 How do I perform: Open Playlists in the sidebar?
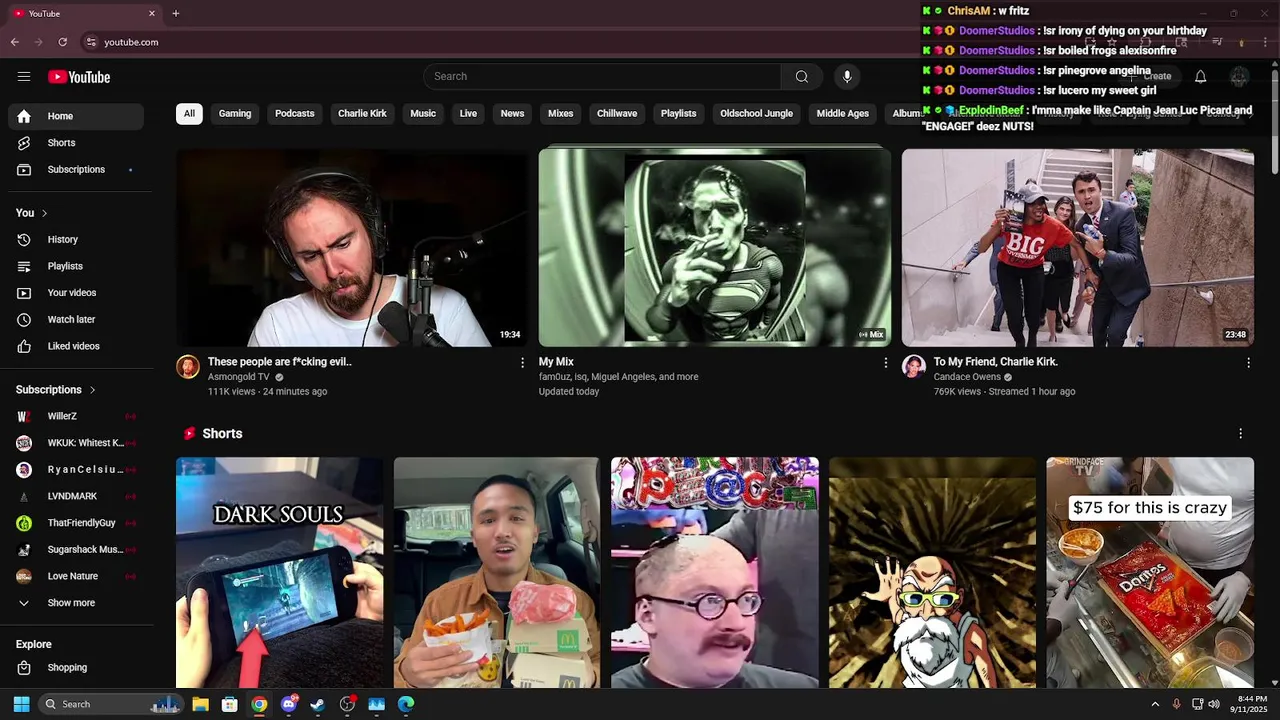coord(76,266)
